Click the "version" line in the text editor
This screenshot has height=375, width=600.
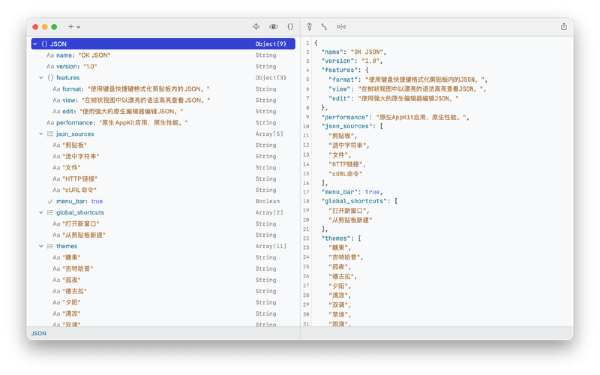coord(352,61)
